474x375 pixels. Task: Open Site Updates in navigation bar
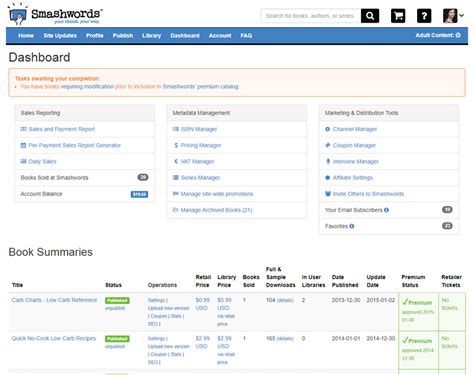(x=60, y=36)
